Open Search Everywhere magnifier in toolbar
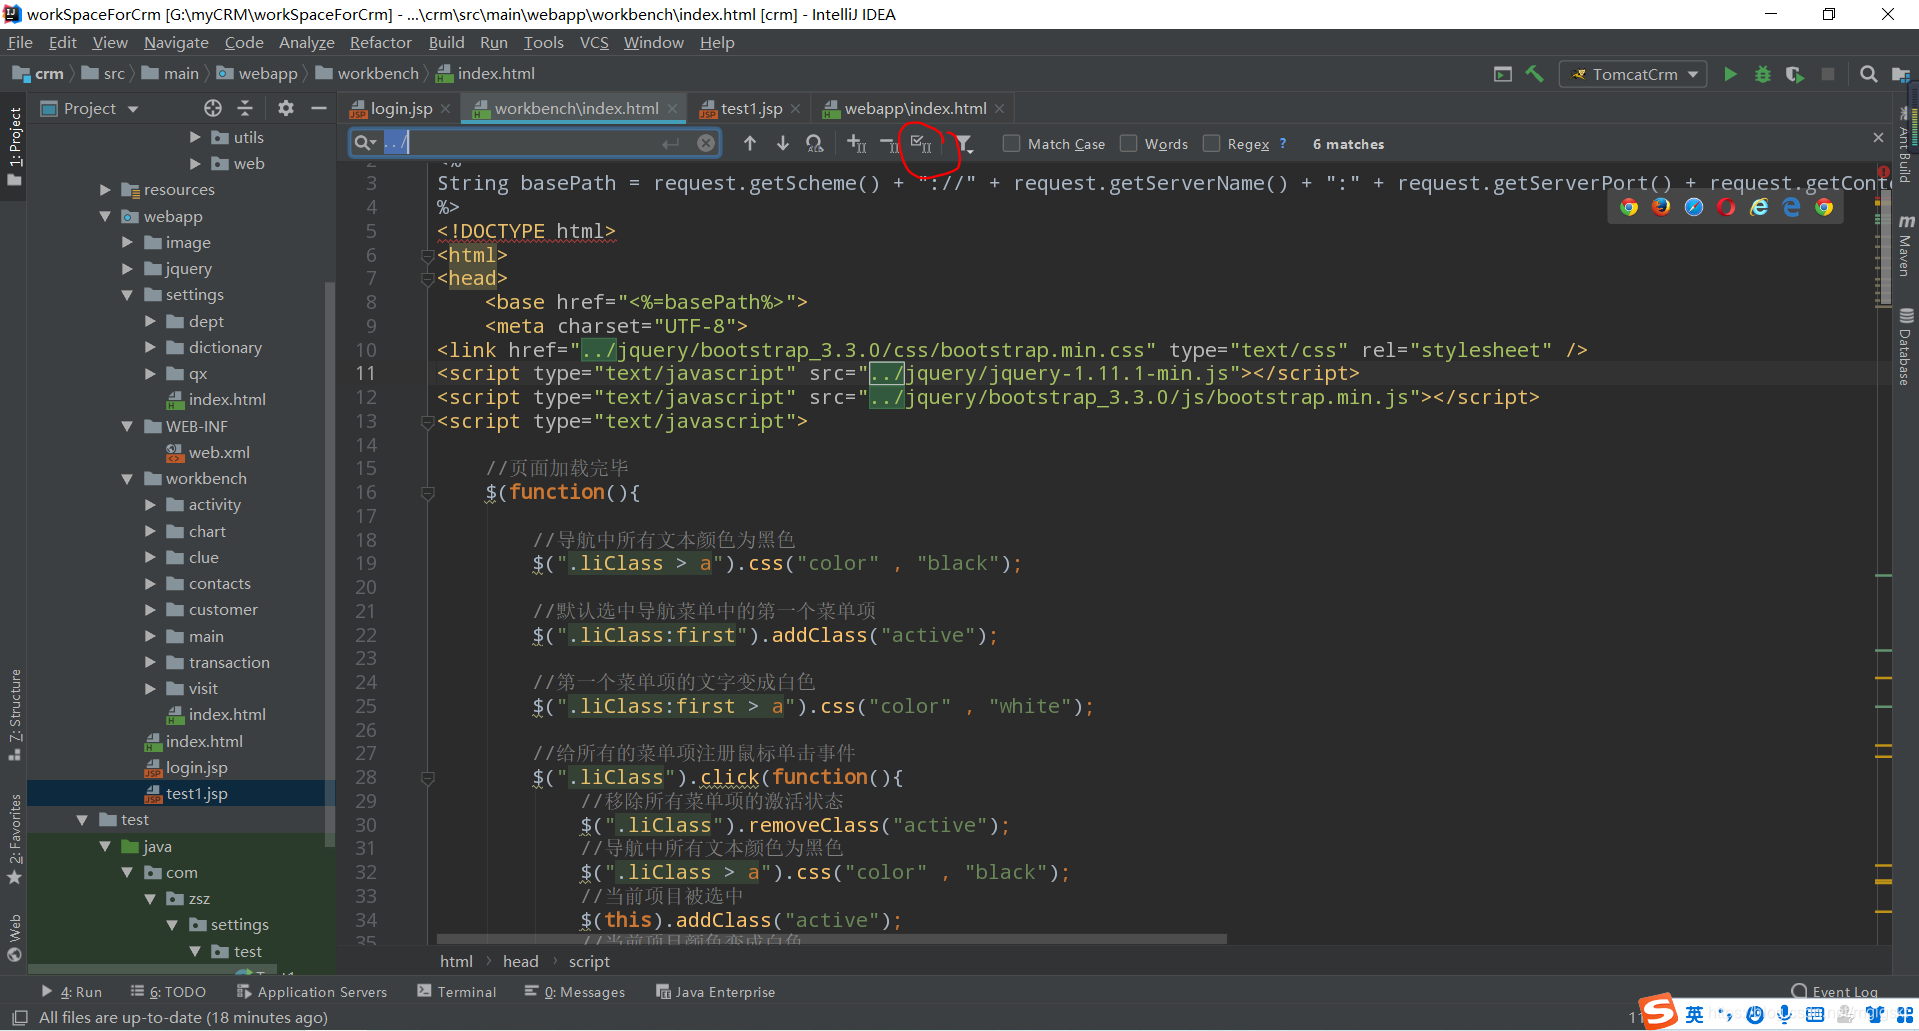 point(1868,74)
